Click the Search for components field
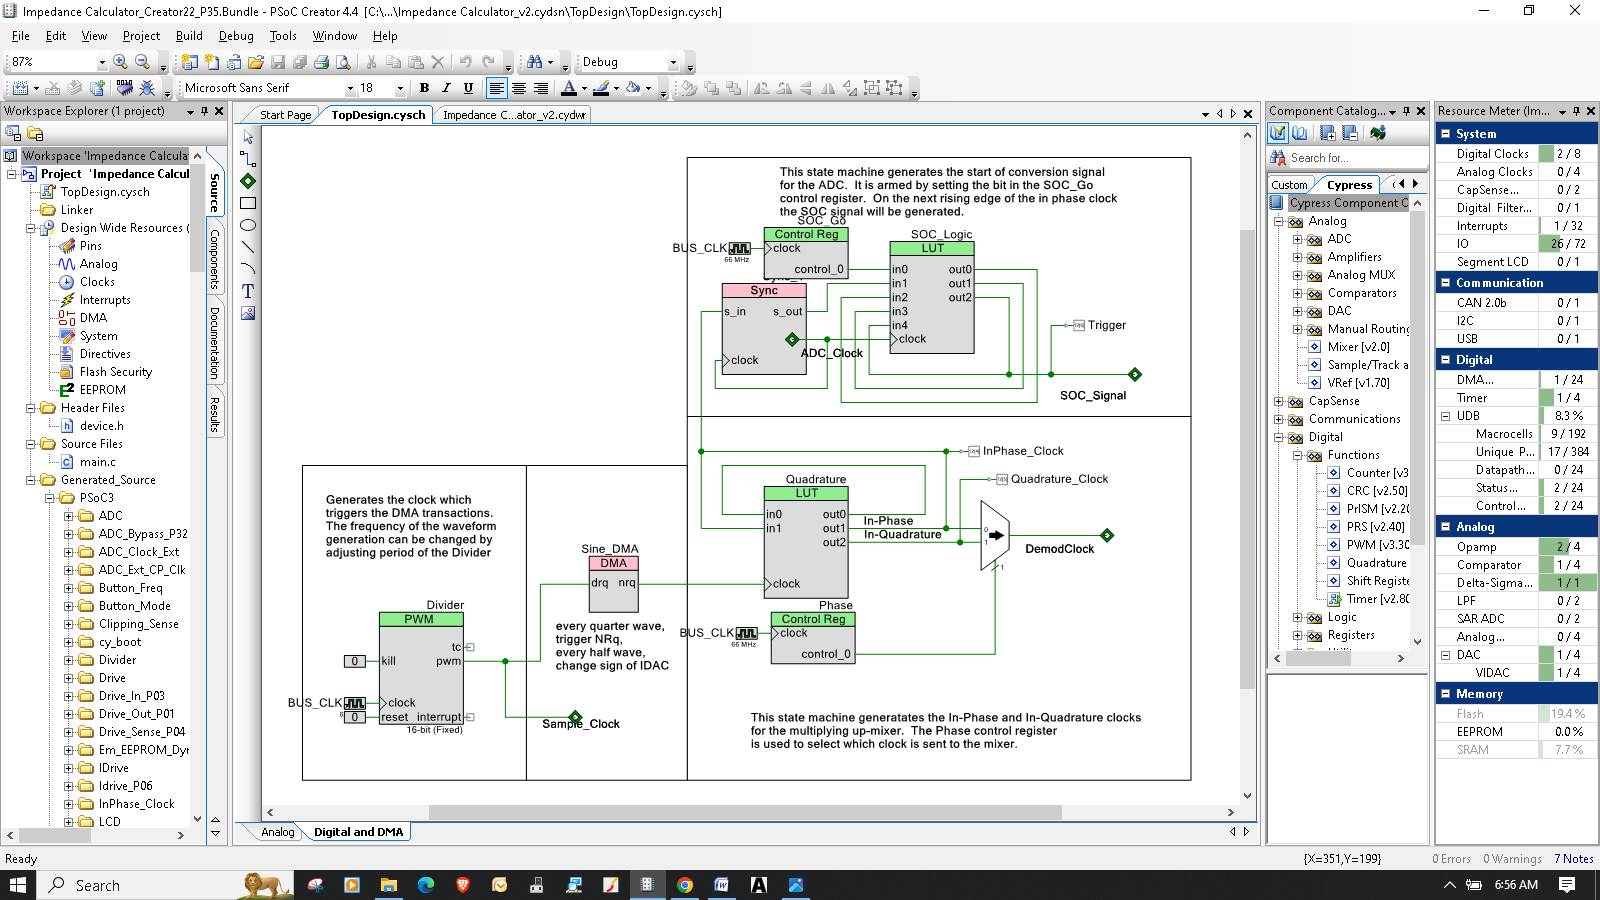Viewport: 1600px width, 900px height. coord(1356,158)
